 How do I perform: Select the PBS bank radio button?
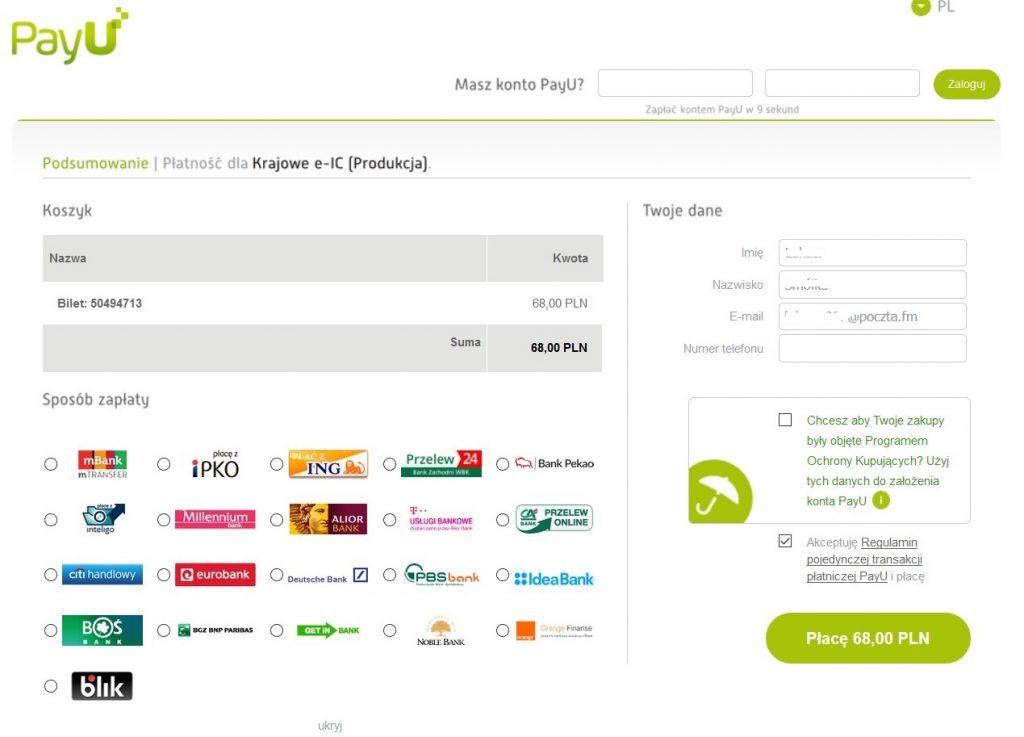click(x=389, y=574)
